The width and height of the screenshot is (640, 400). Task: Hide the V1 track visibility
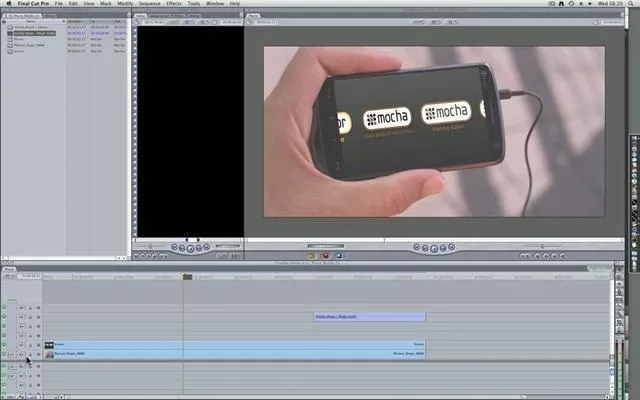click(x=4, y=354)
